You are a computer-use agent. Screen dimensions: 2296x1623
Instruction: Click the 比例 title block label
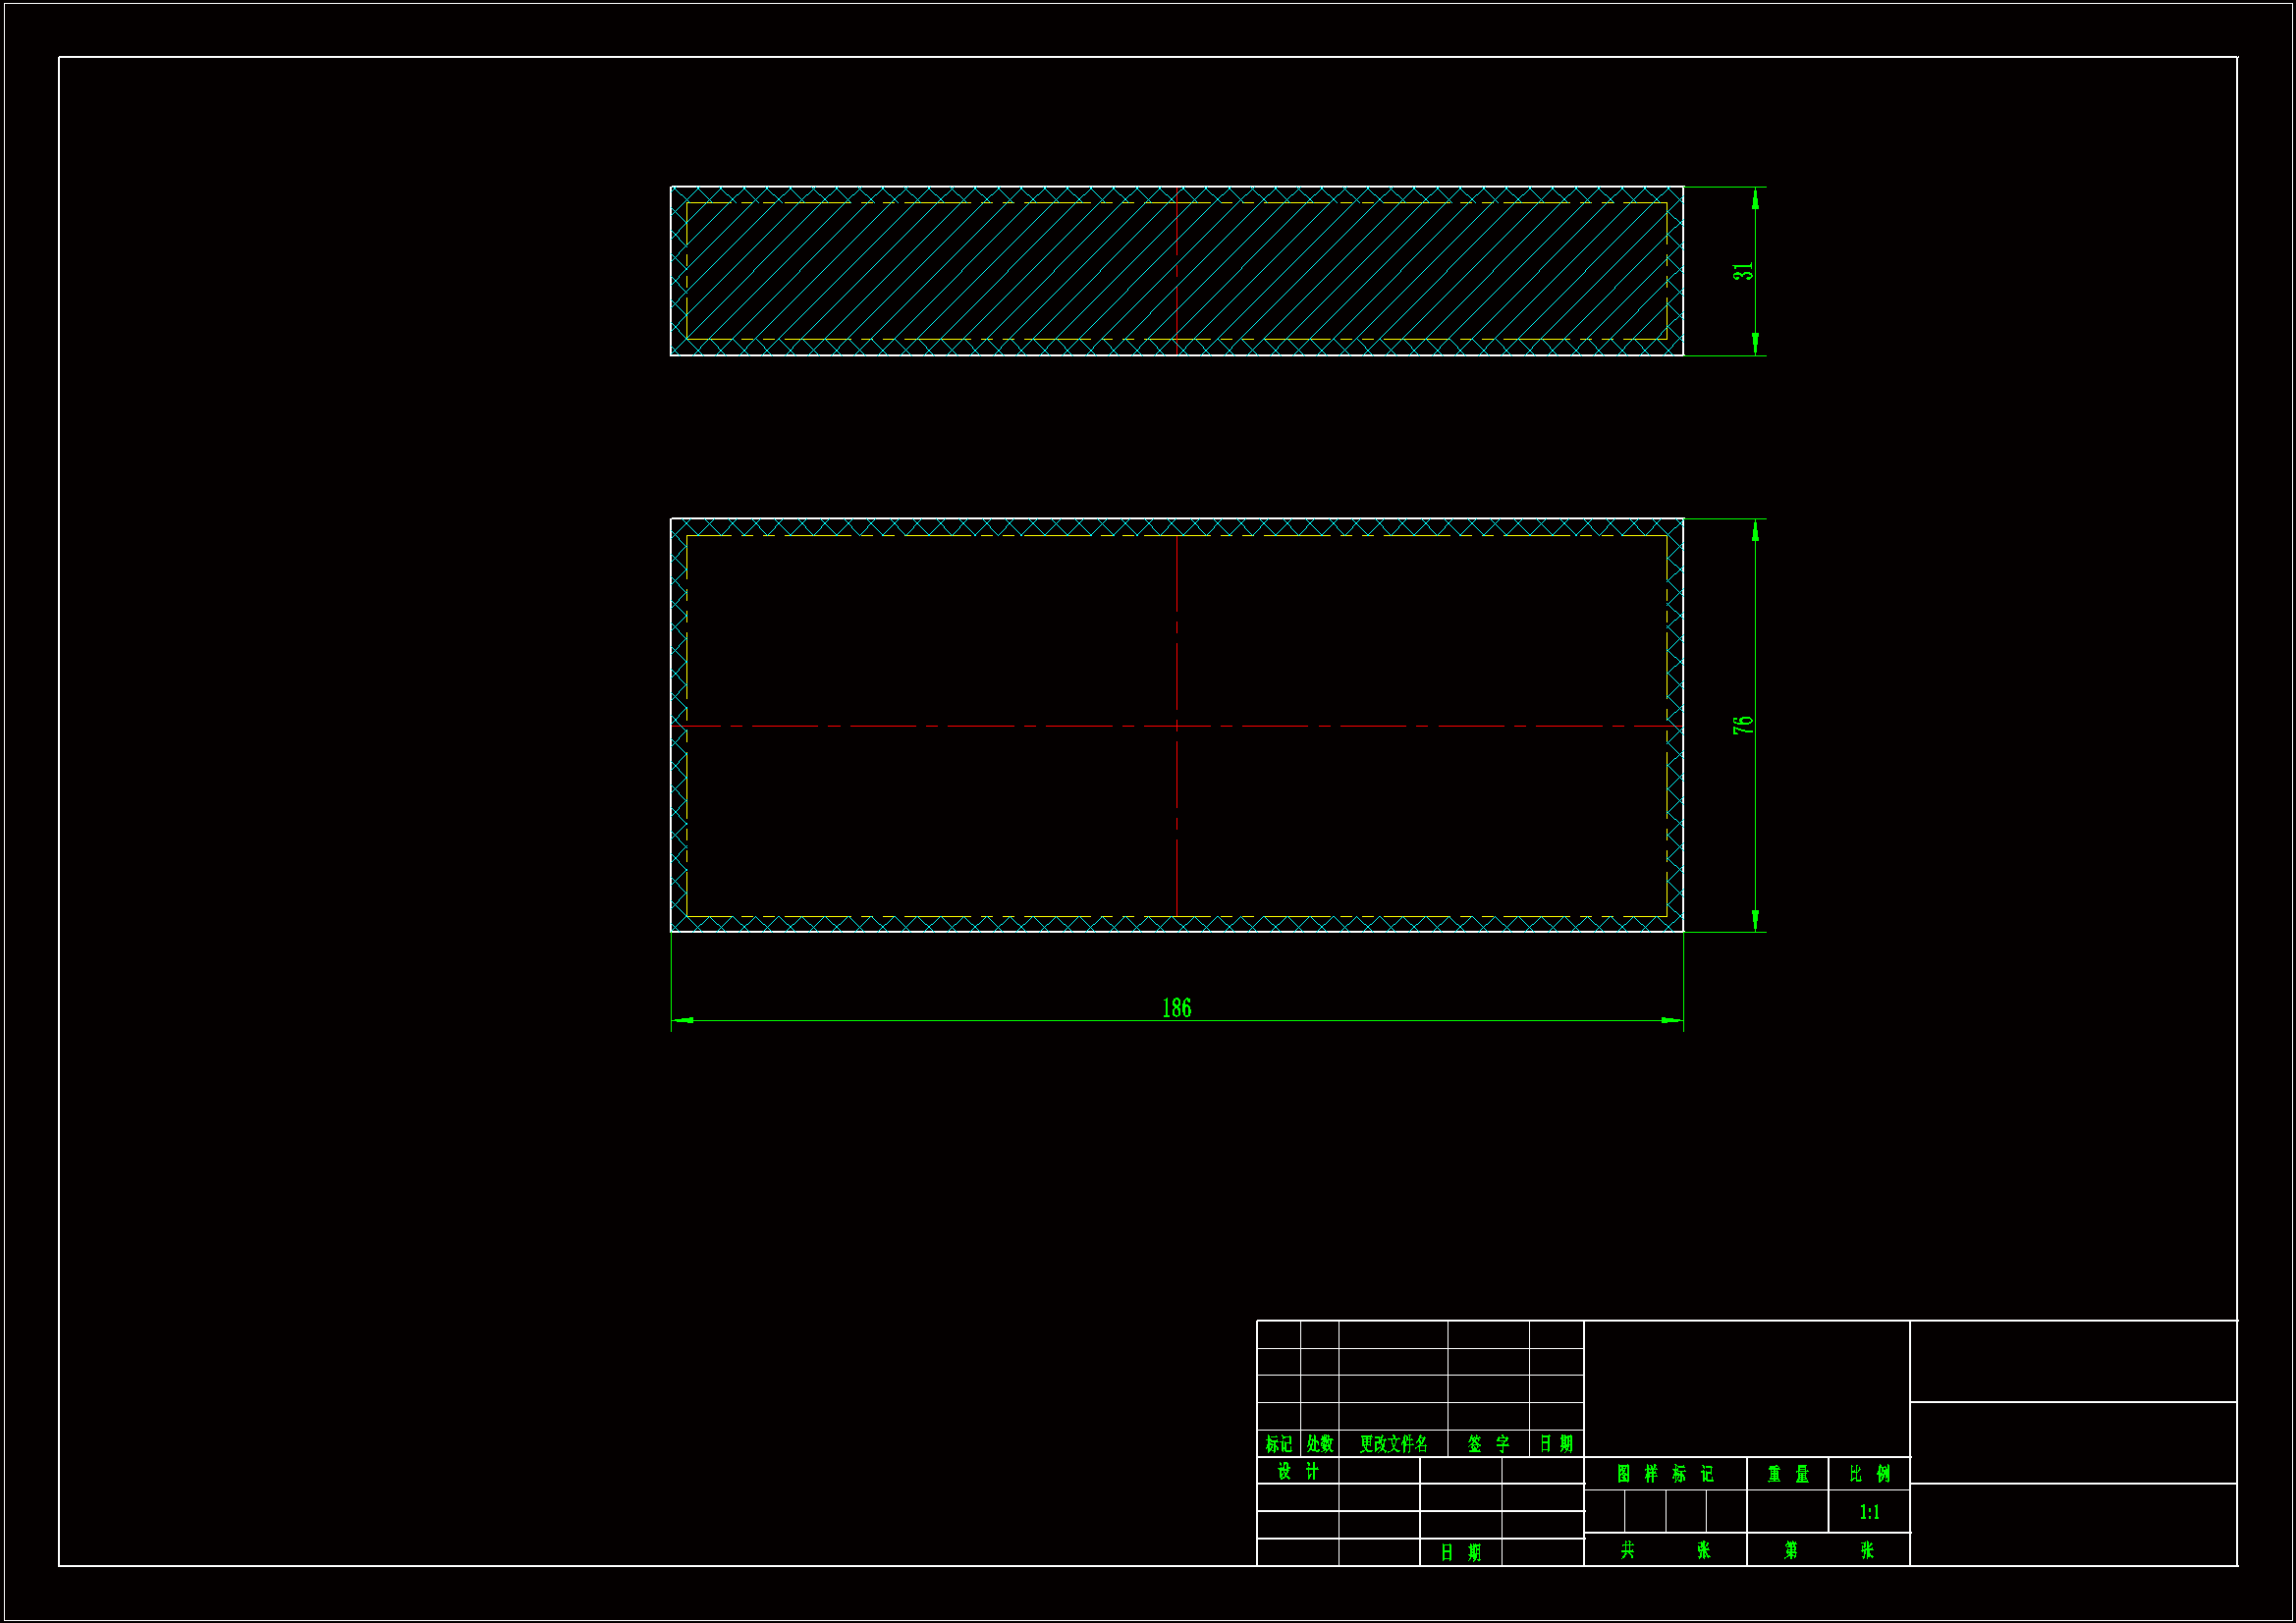tap(1869, 1474)
